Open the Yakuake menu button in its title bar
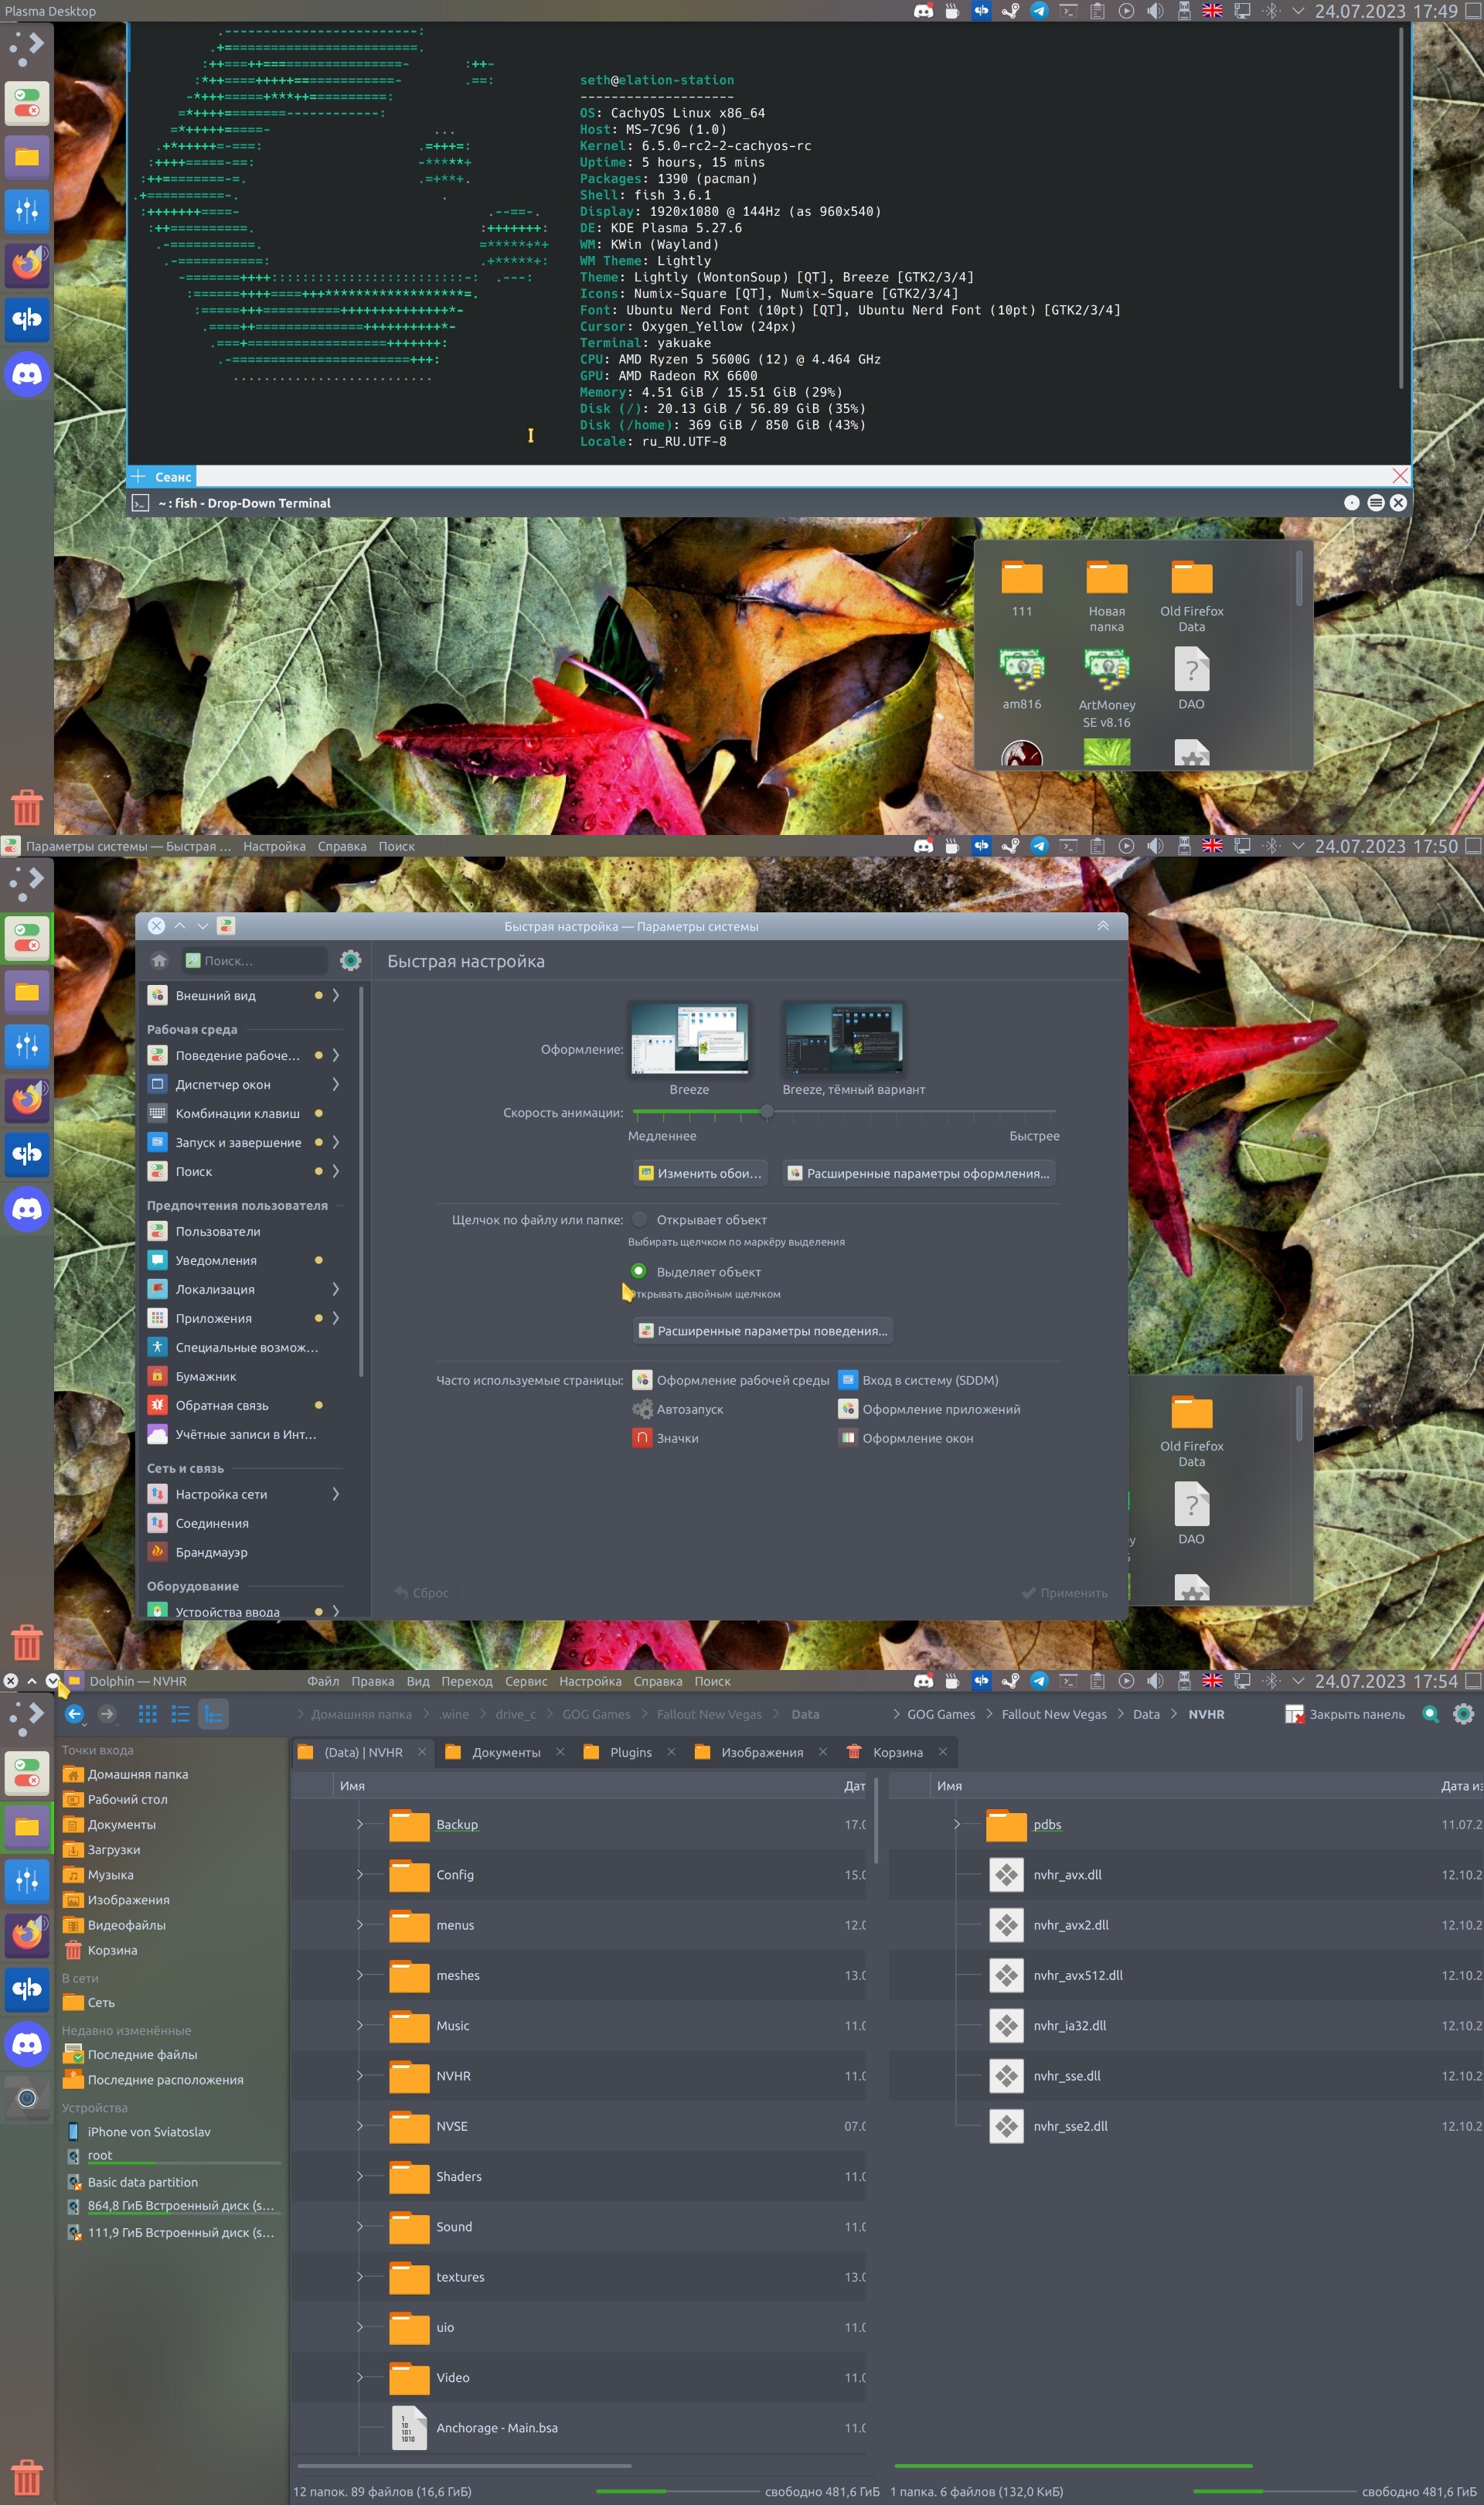Image resolution: width=1484 pixels, height=2505 pixels. pyautogui.click(x=1375, y=503)
